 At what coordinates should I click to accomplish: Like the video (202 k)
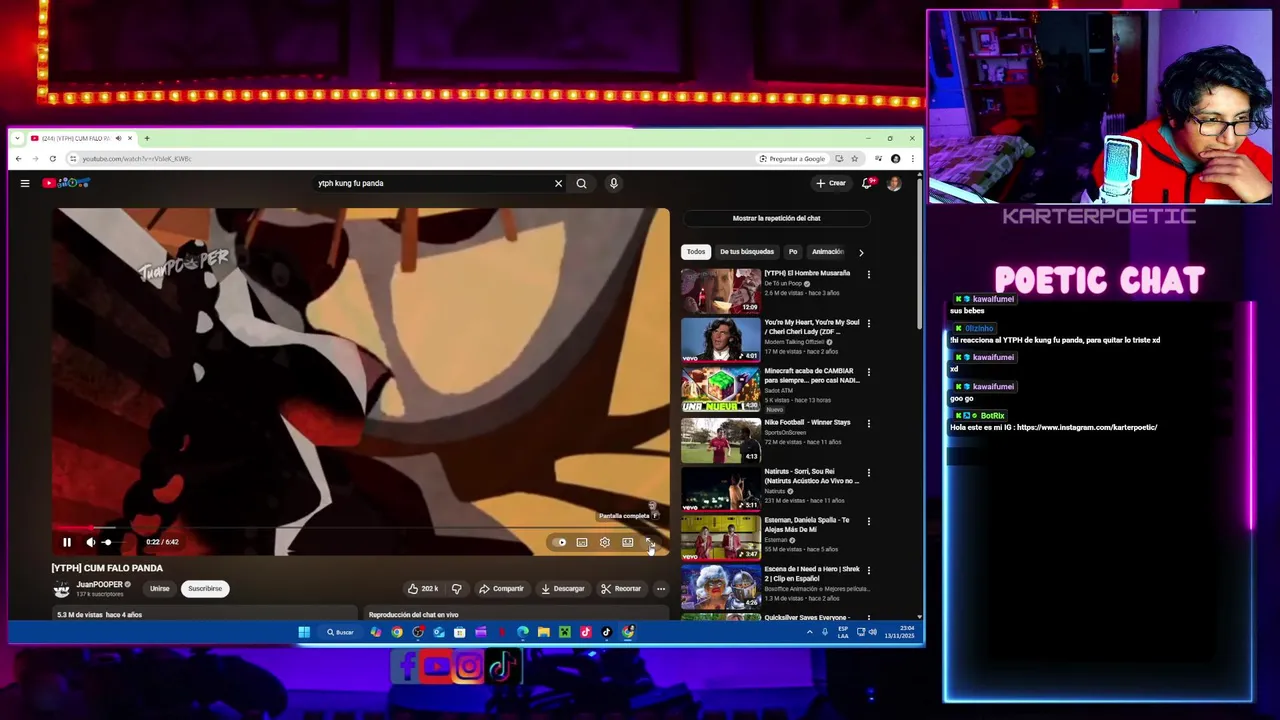click(423, 589)
